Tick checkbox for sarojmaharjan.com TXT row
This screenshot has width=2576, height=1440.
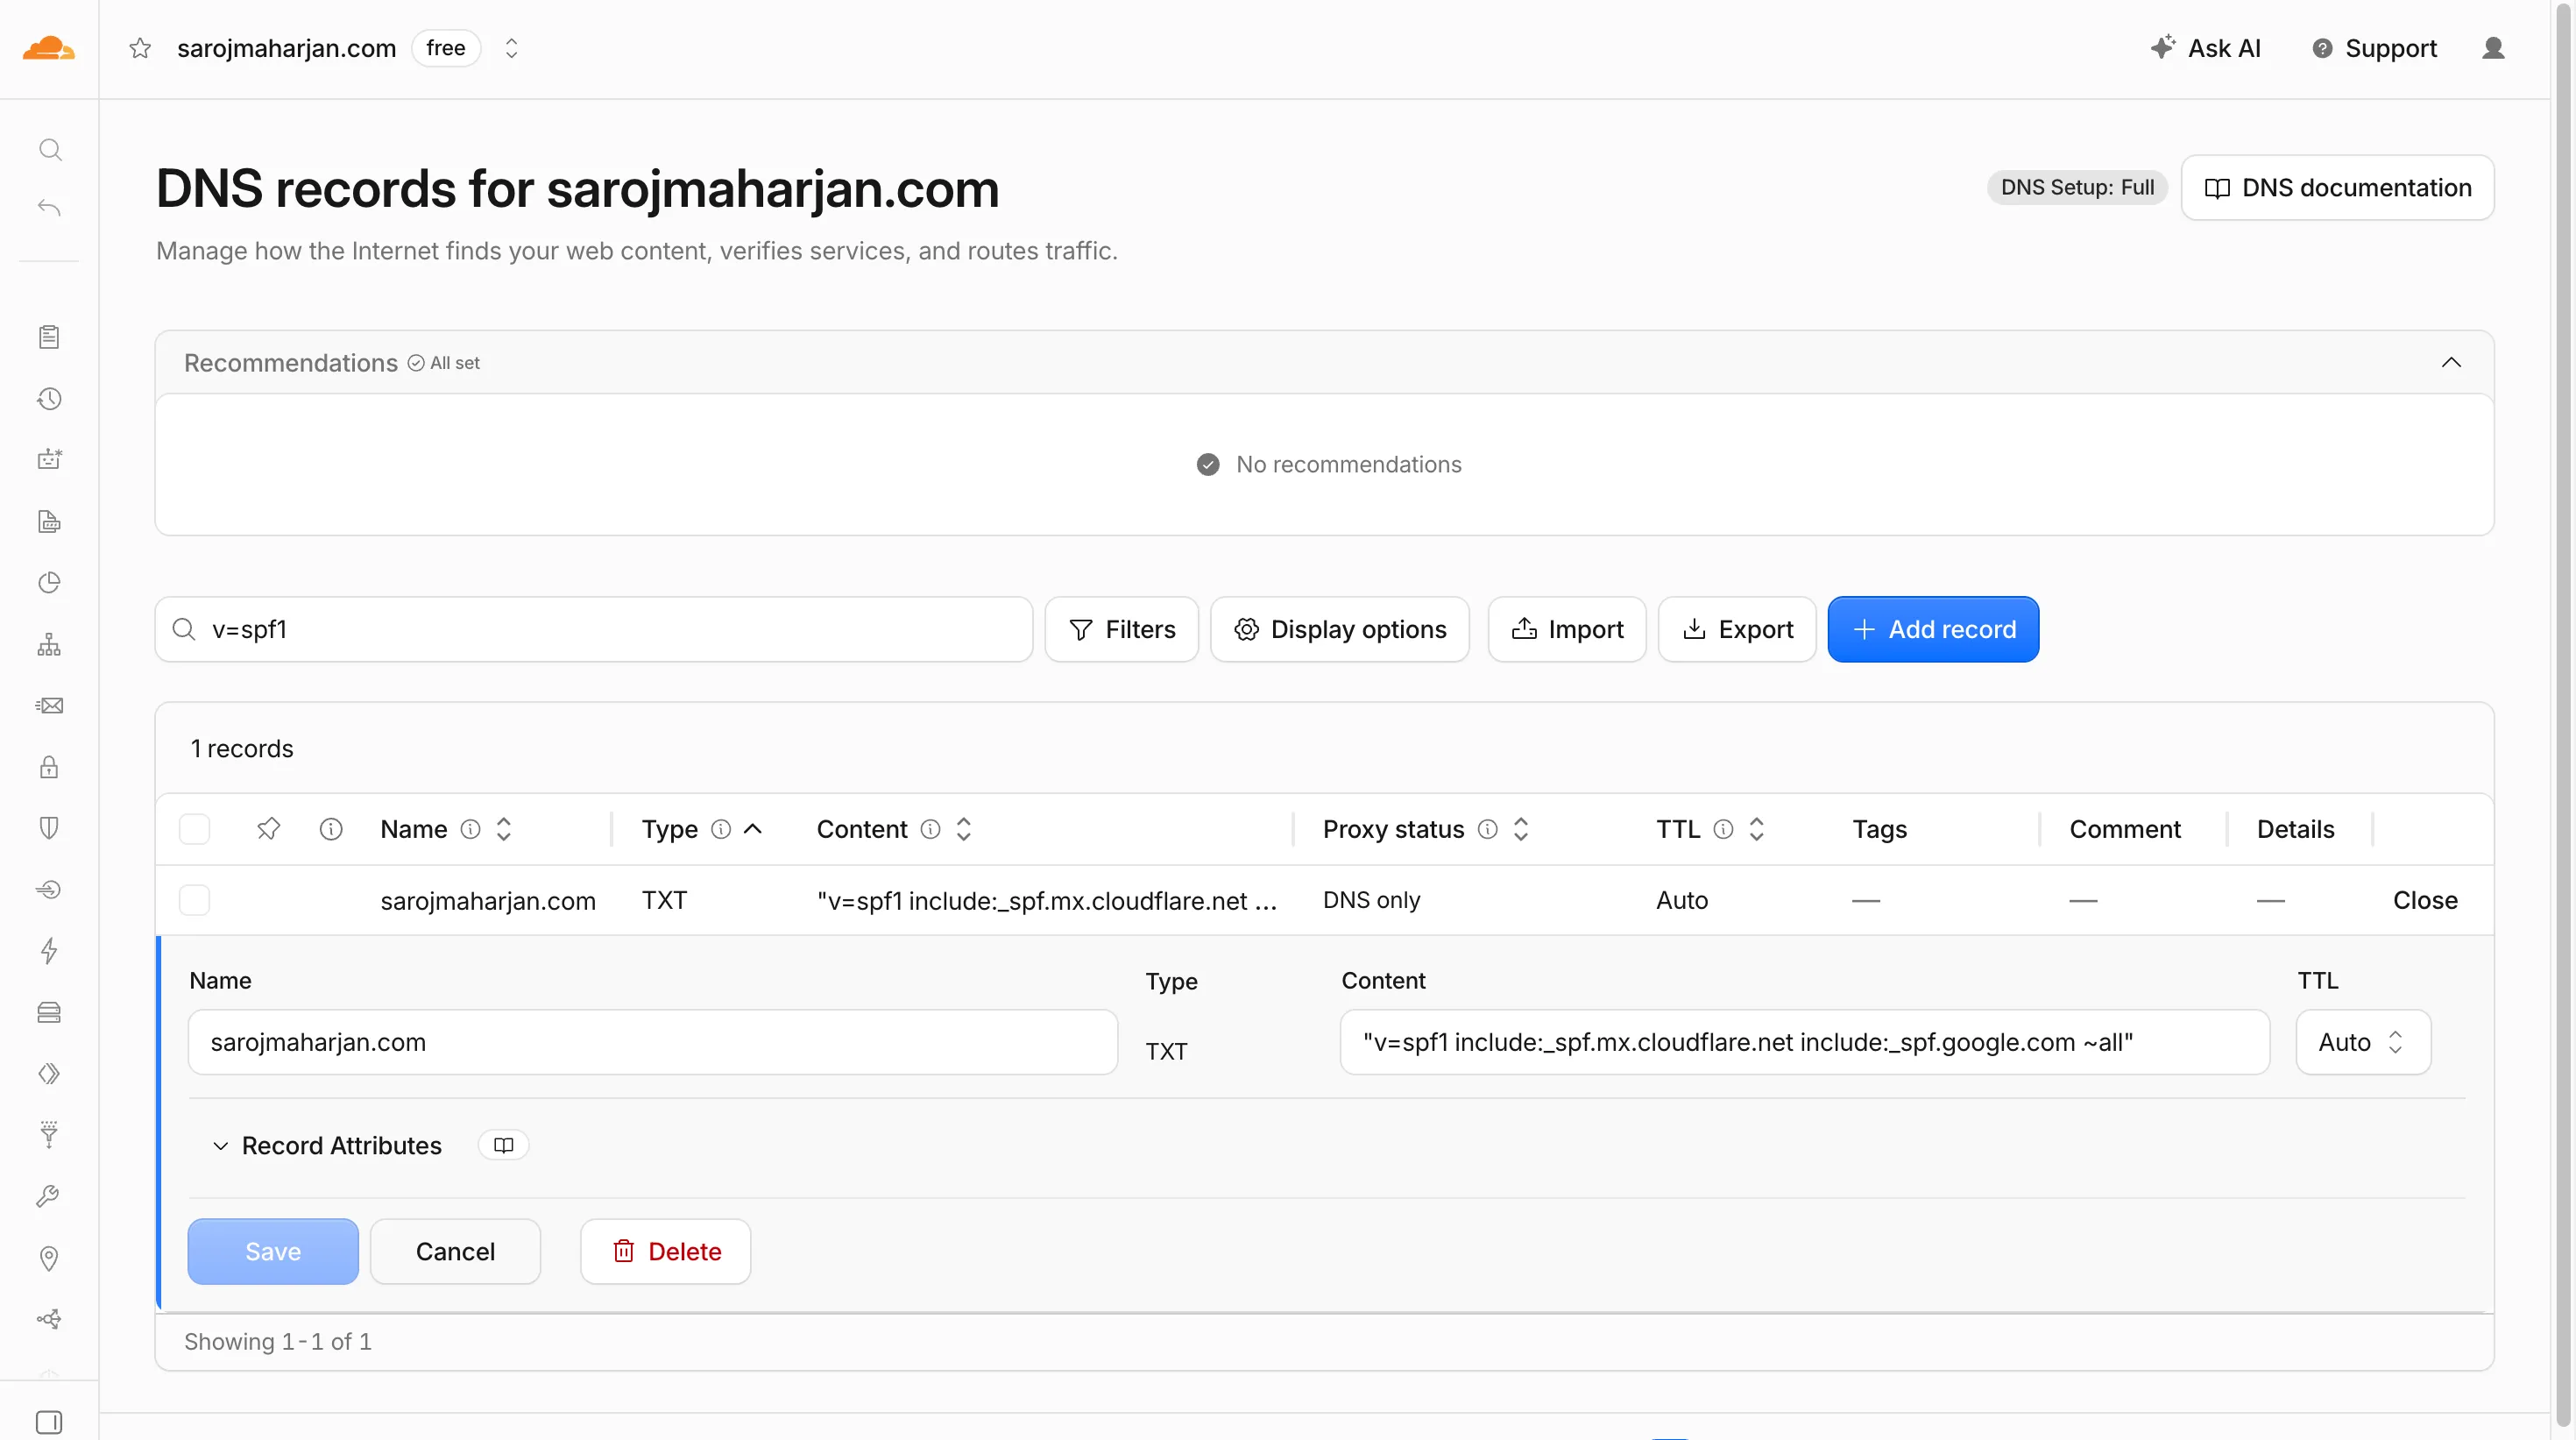[x=194, y=900]
